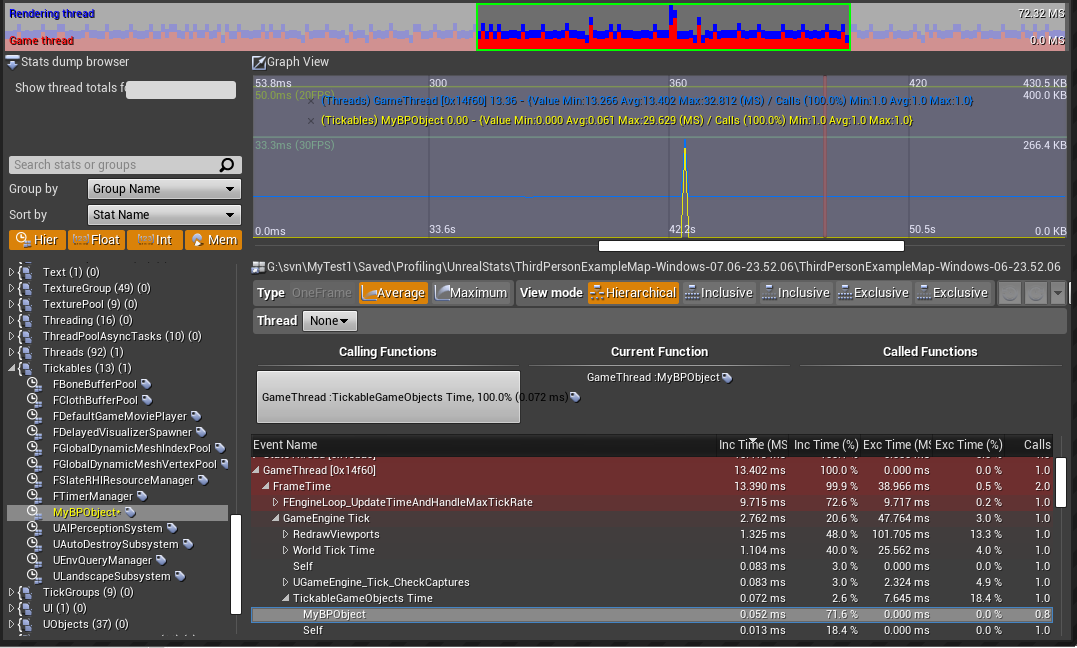Image resolution: width=1077 pixels, height=648 pixels.
Task: Click the tag icon next to MyBPObject in tree
Action: [131, 512]
